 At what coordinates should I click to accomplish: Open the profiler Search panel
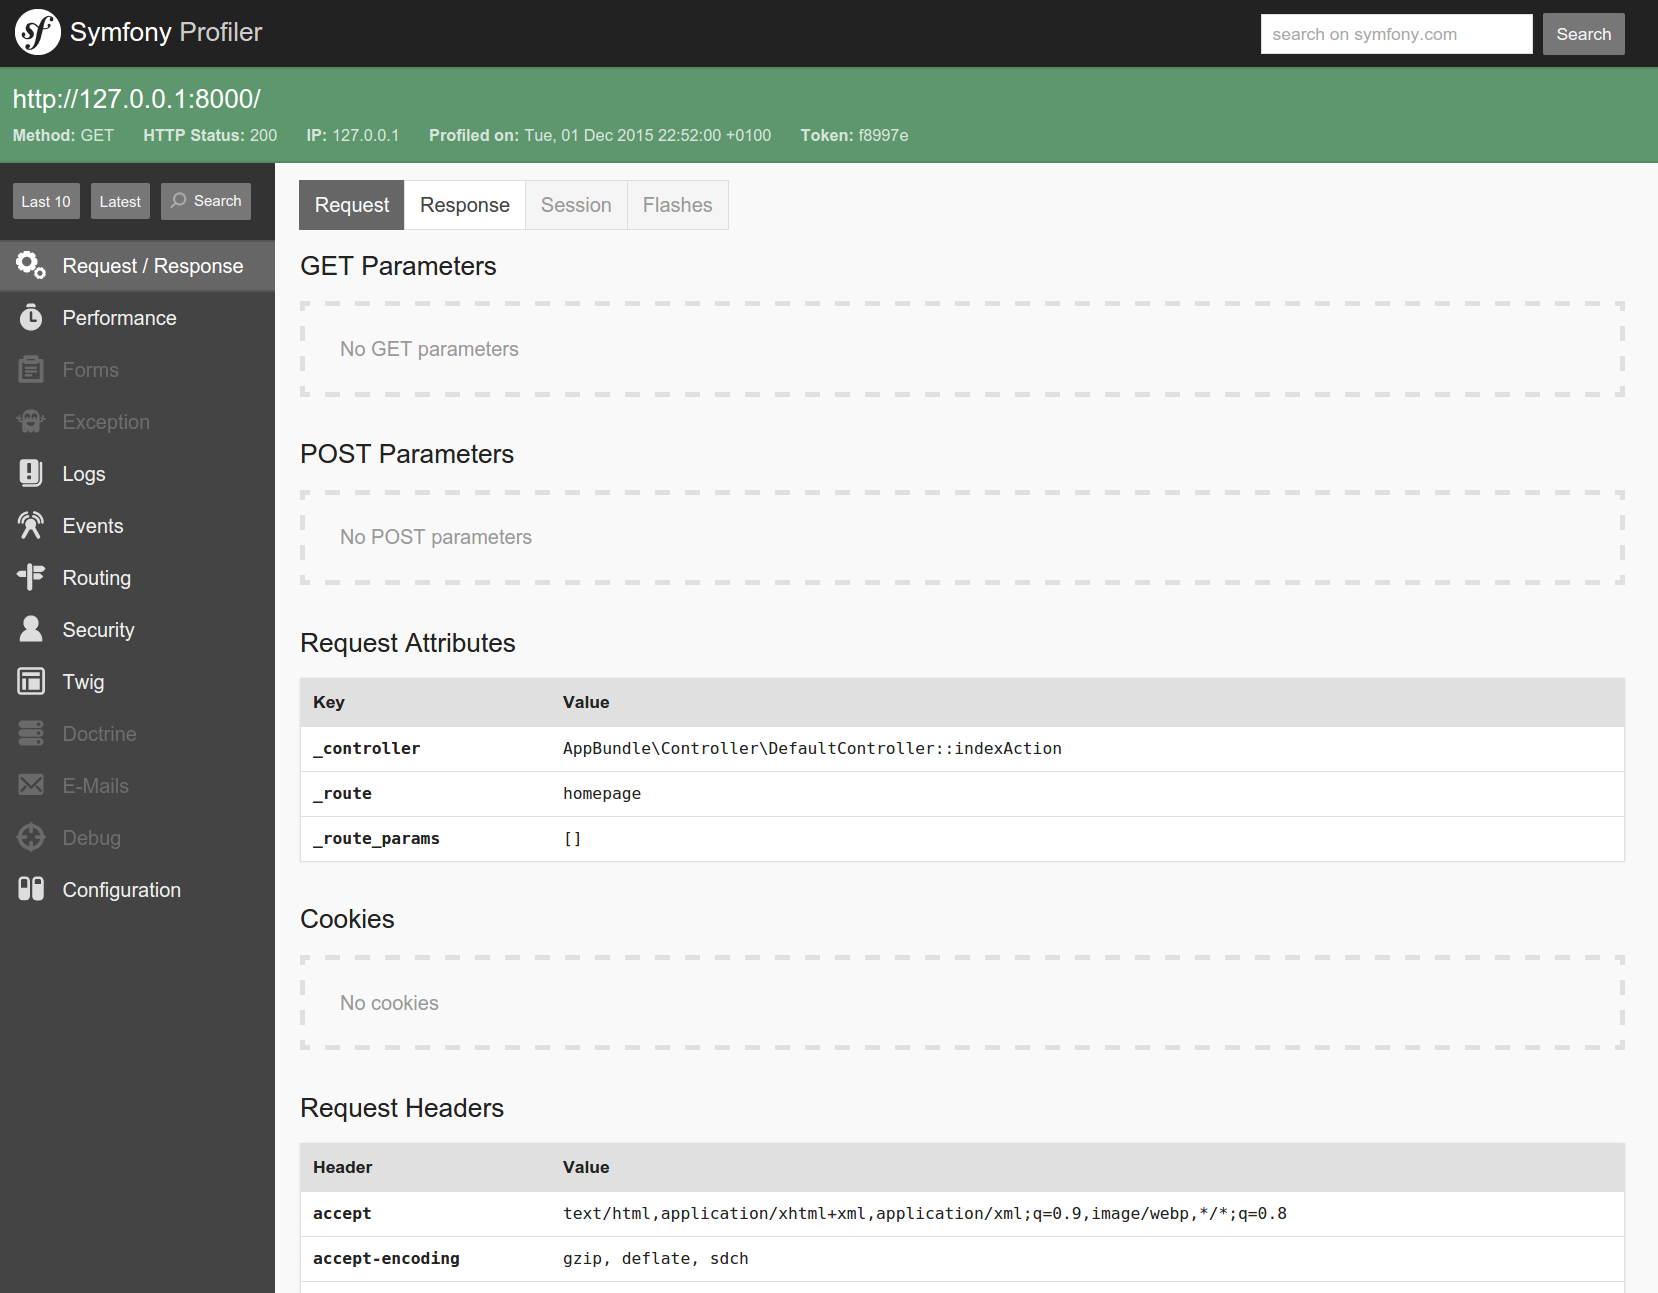tap(206, 200)
